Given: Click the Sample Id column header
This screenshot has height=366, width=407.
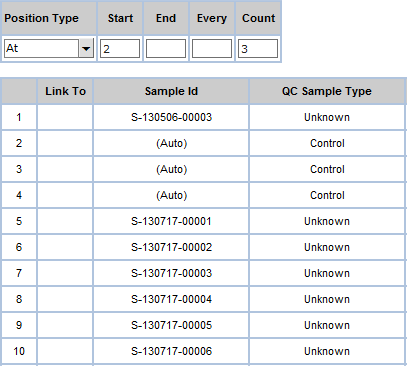Looking at the screenshot, I should pyautogui.click(x=171, y=91).
